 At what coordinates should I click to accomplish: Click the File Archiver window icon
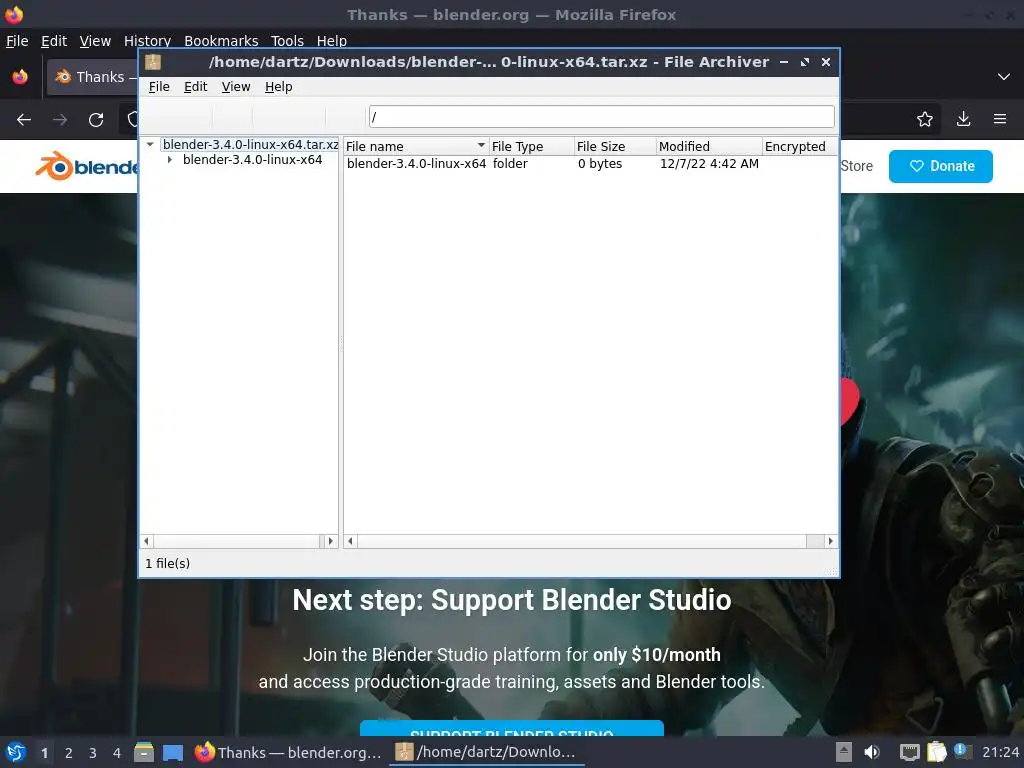coord(153,62)
